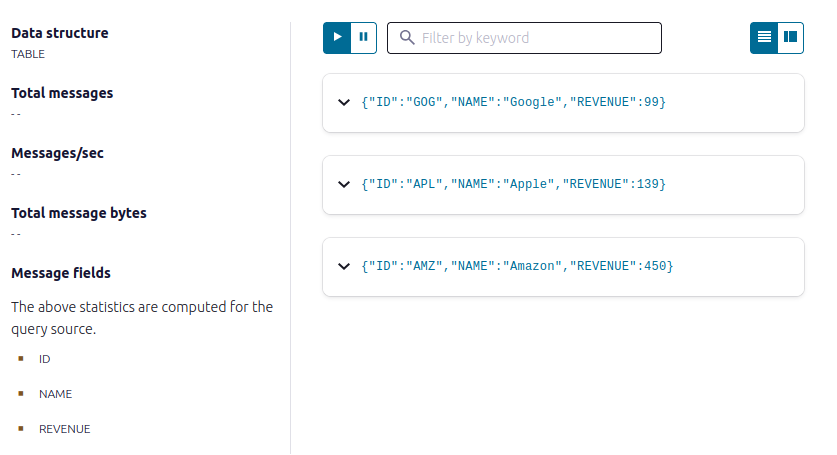This screenshot has width=837, height=455.
Task: Click the Messages/sec heading
Action: click(57, 153)
